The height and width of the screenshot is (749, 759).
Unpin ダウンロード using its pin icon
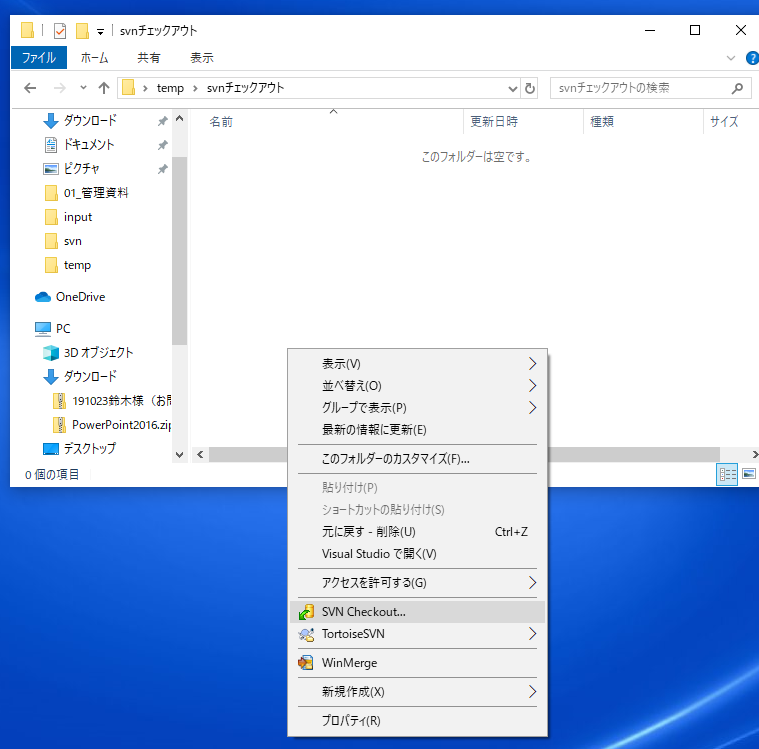point(163,121)
